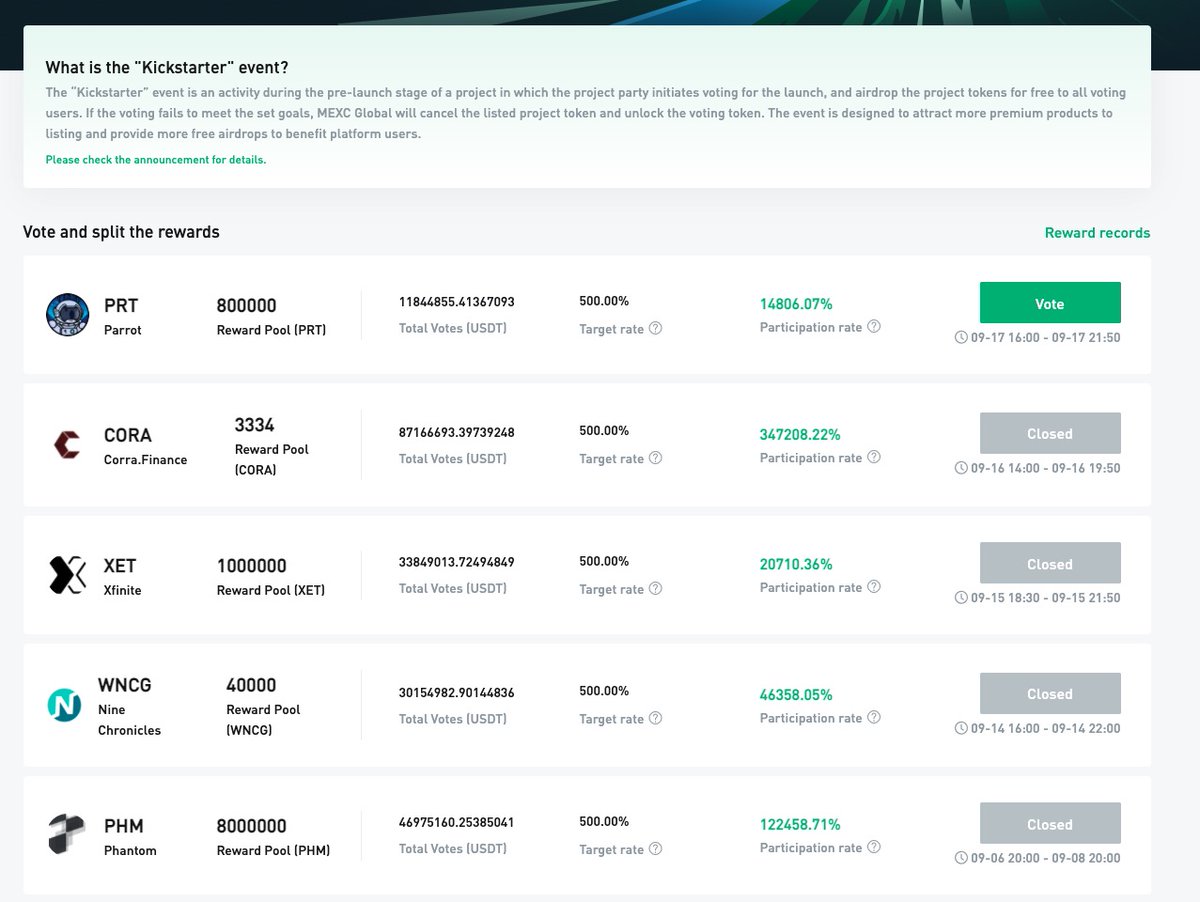The width and height of the screenshot is (1200, 902).
Task: Select CORA total votes 87166693.39739248
Action: point(457,432)
